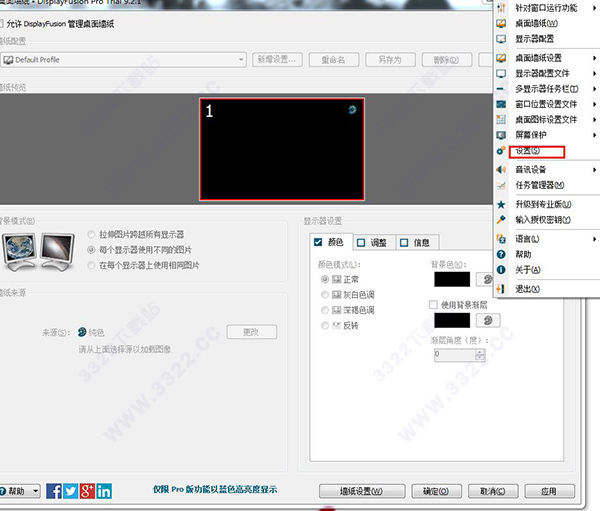The image size is (600, 511).
Task: Open the LinkedIn share icon
Action: pyautogui.click(x=104, y=491)
